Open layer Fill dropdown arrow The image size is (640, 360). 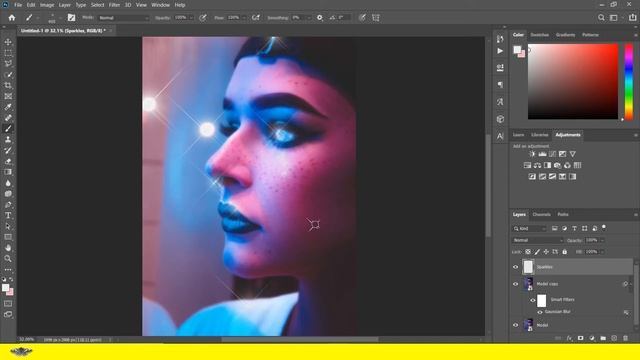click(602, 252)
